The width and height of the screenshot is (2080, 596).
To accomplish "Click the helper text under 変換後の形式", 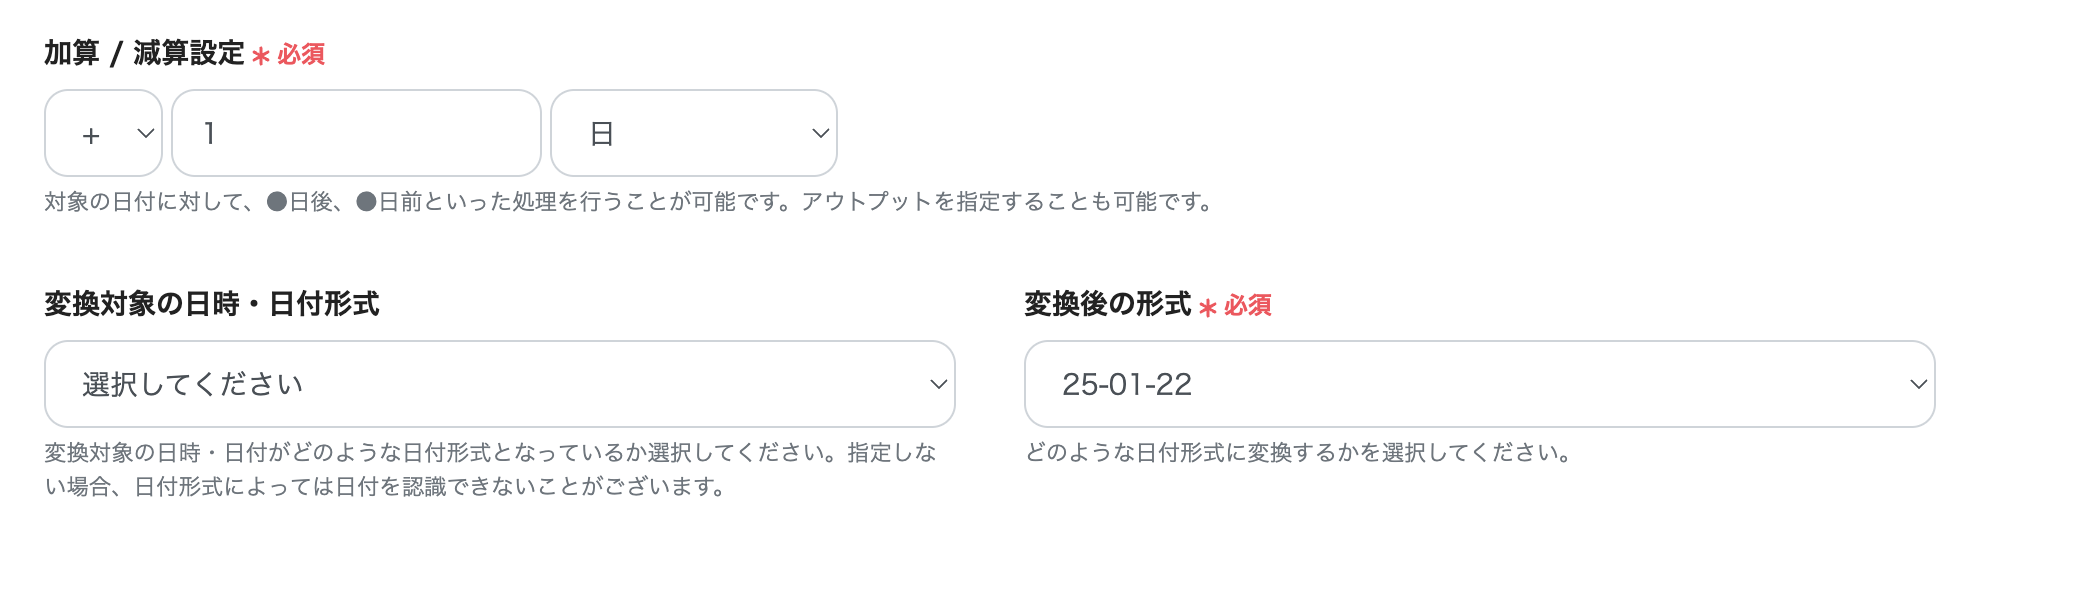I will tap(1295, 452).
